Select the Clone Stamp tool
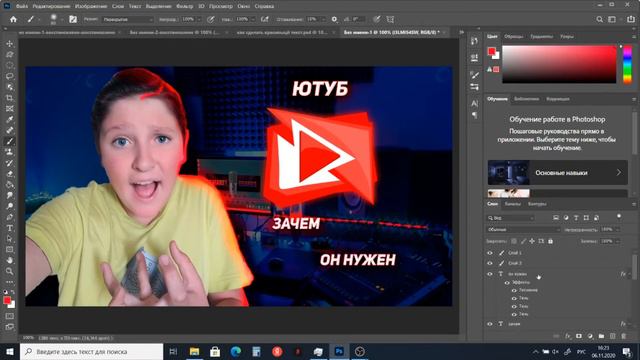Screen dimensions: 640x360 (9, 152)
